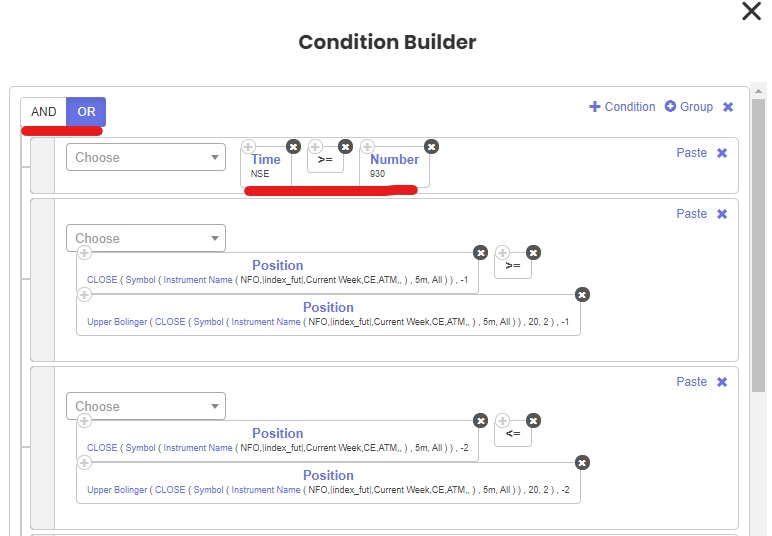Click the plus icon on the Time block
The image size is (772, 536).
pos(249,147)
